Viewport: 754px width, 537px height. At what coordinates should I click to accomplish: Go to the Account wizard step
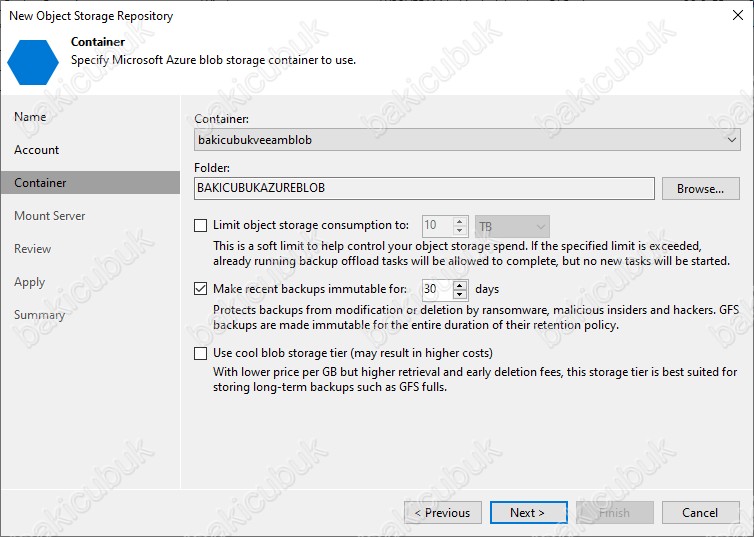pyautogui.click(x=37, y=150)
